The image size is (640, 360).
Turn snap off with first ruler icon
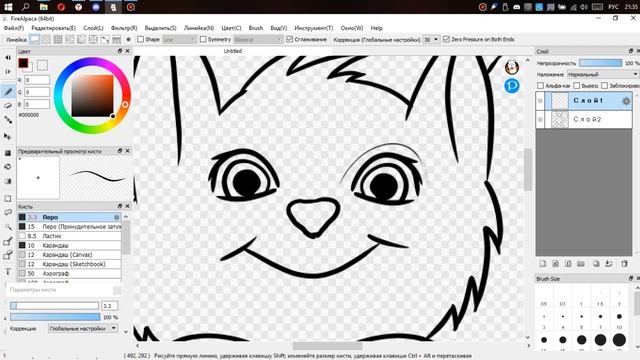pyautogui.click(x=35, y=40)
